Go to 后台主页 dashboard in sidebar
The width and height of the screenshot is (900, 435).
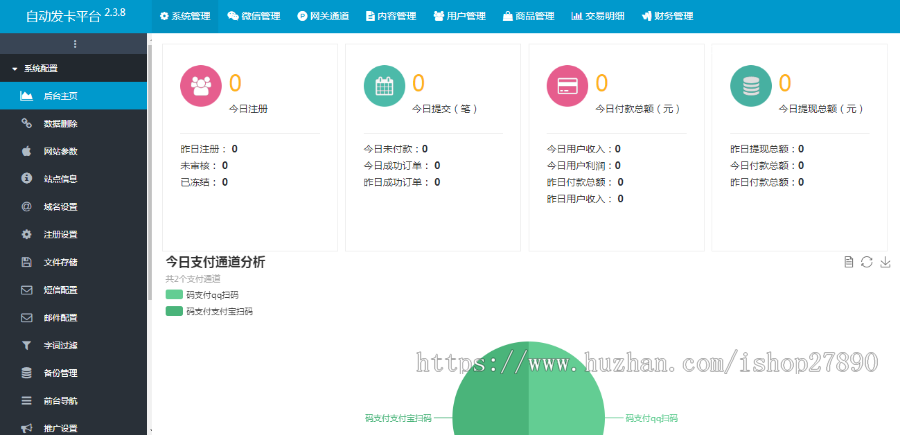[x=73, y=96]
